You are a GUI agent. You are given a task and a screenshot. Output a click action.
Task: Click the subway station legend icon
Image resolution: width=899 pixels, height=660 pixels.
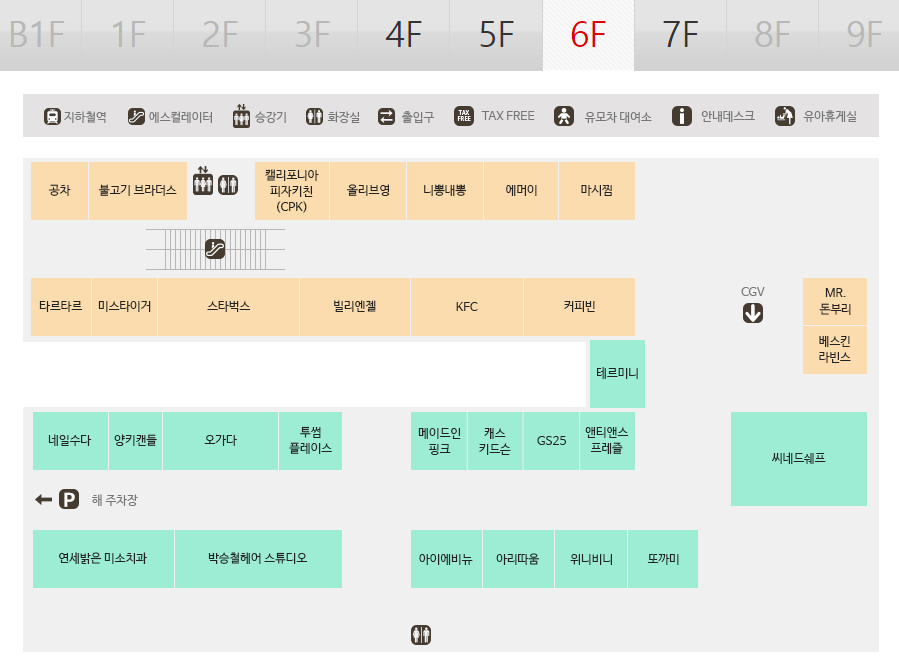tap(52, 116)
